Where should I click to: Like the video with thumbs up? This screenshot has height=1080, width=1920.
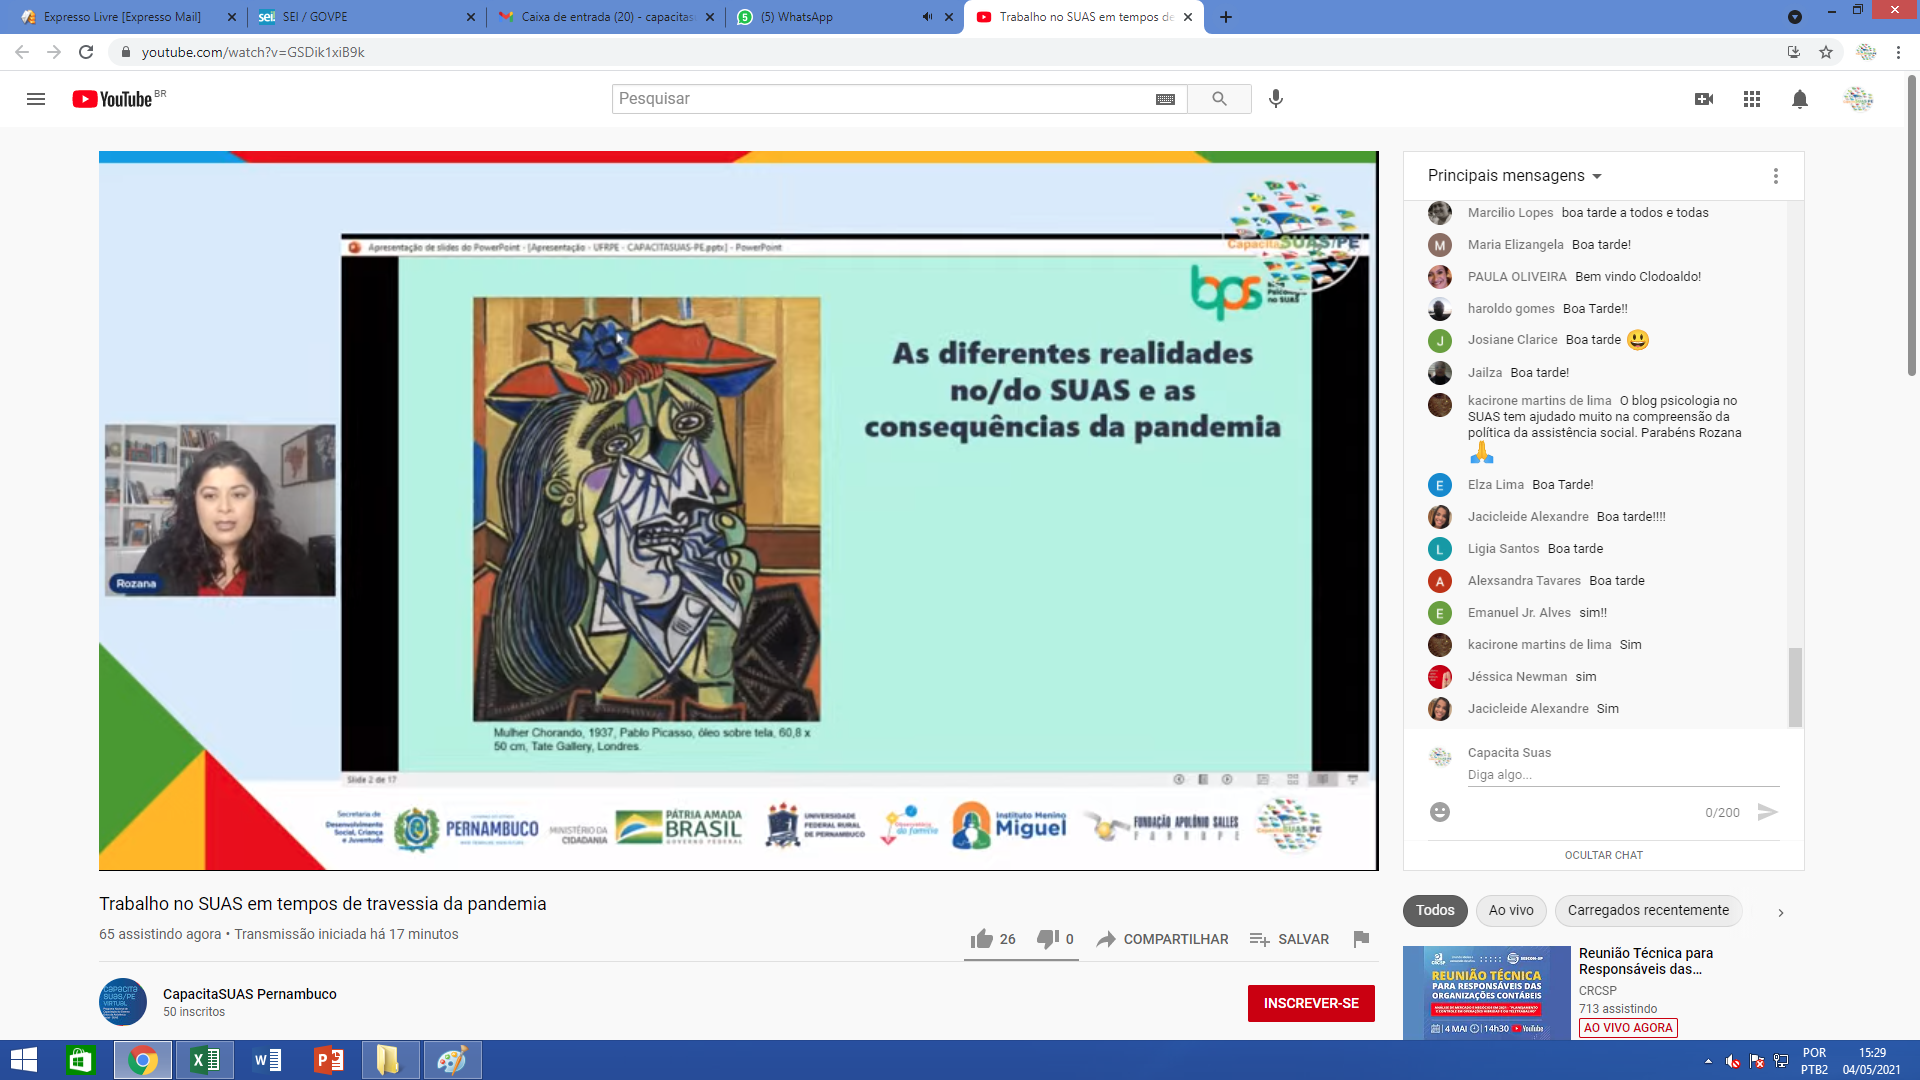pyautogui.click(x=982, y=939)
